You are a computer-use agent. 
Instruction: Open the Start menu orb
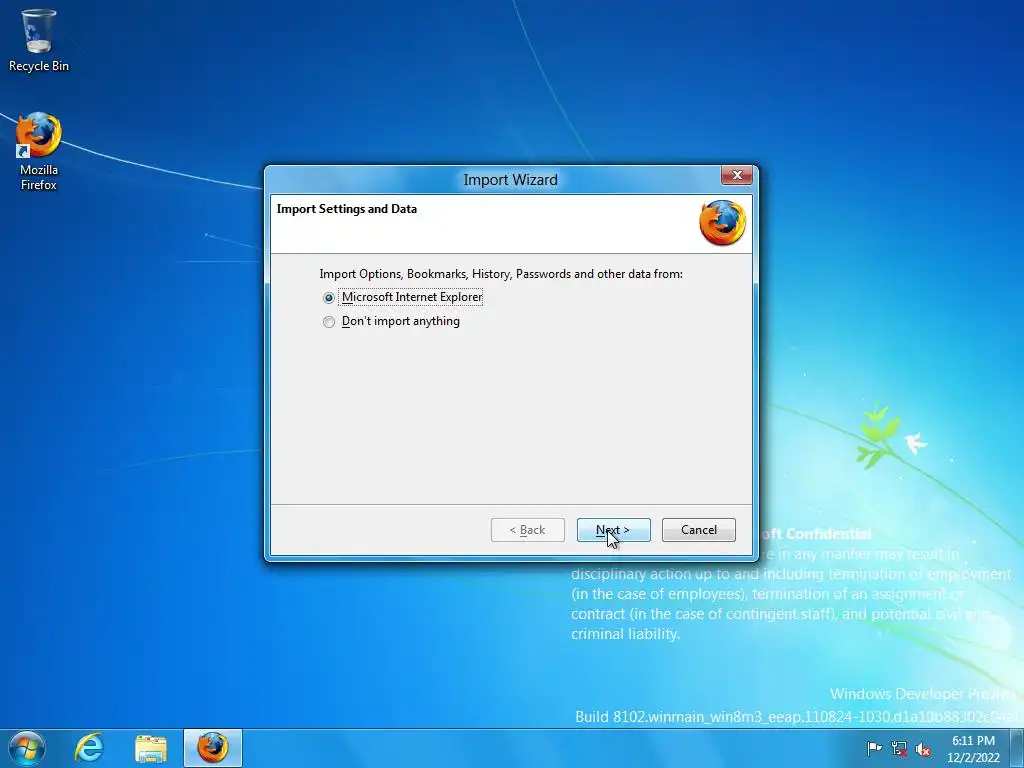[x=27, y=748]
